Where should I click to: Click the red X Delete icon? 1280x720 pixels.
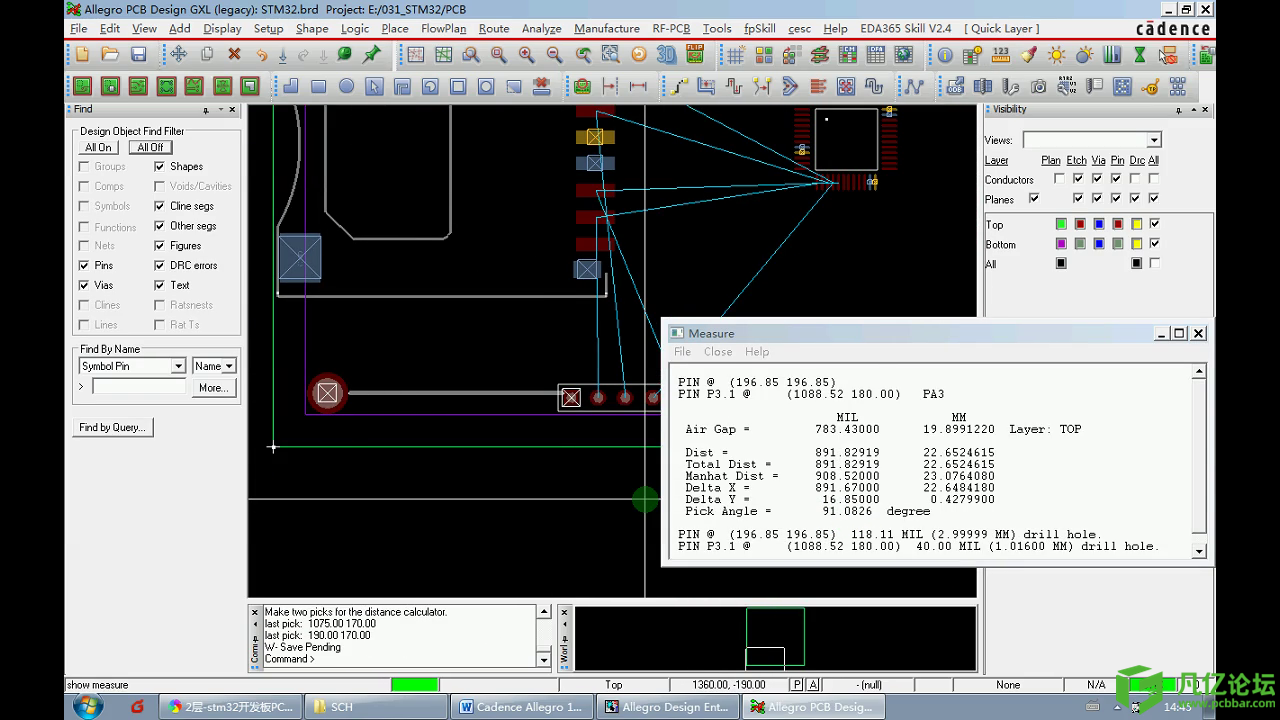click(234, 54)
